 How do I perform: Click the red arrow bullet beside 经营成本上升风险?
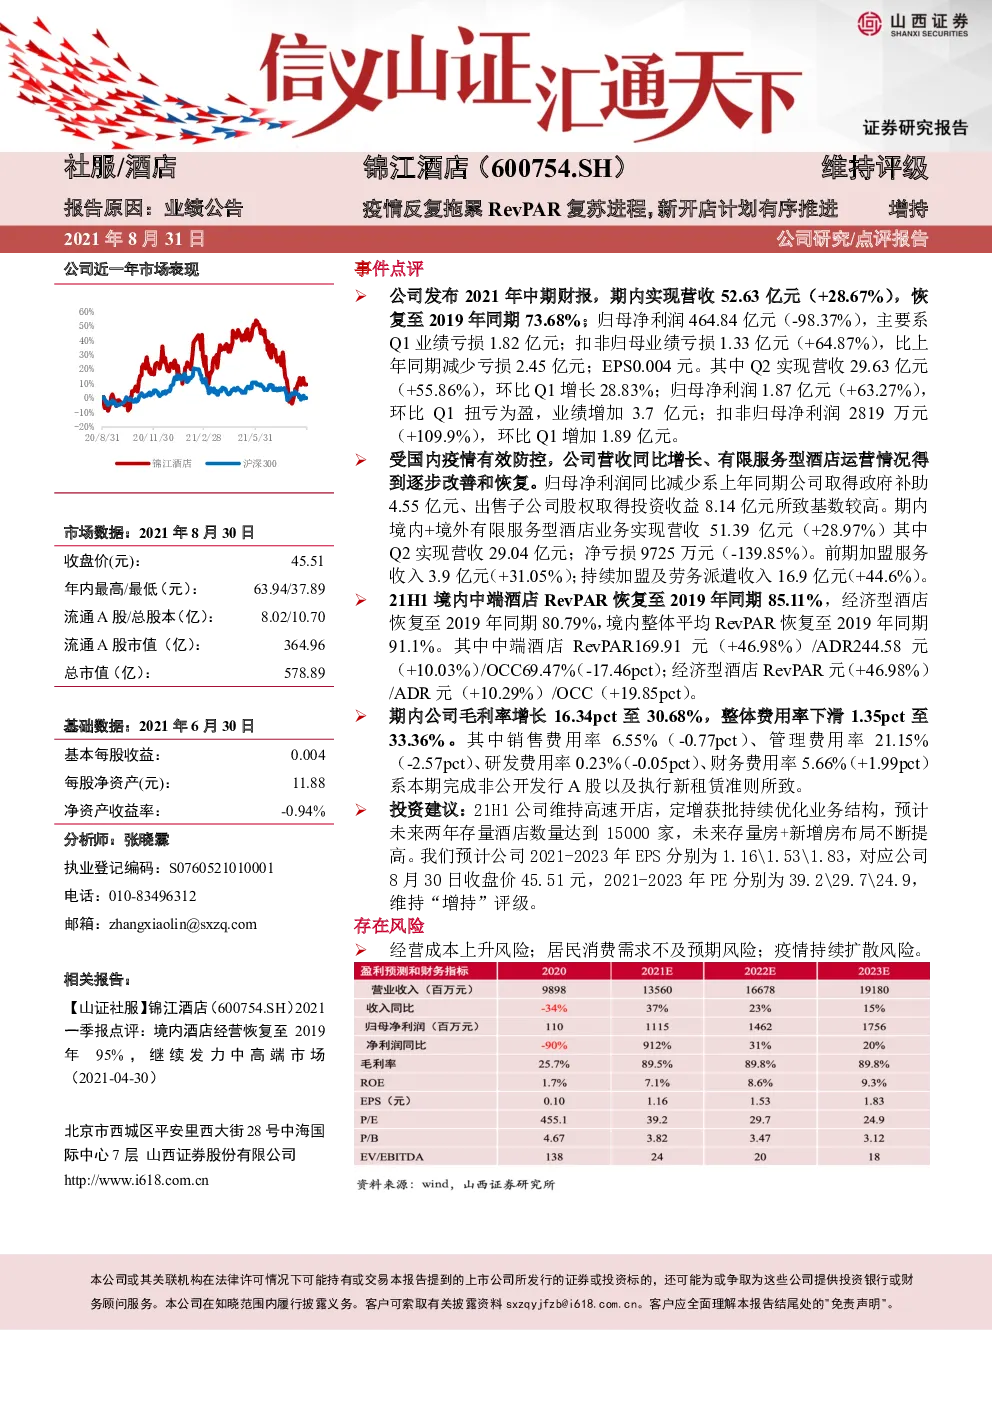click(x=361, y=950)
